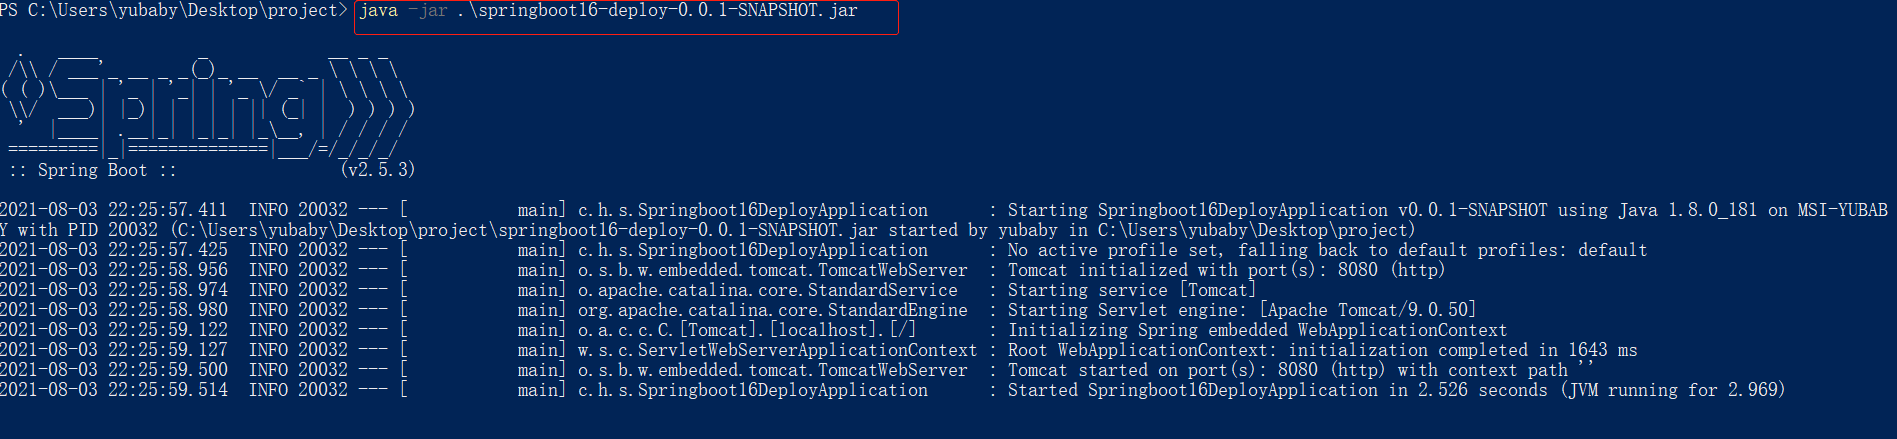
Task: Click the w.s.c.ServletWebServerApplicationContext logger name
Action: pyautogui.click(x=777, y=350)
